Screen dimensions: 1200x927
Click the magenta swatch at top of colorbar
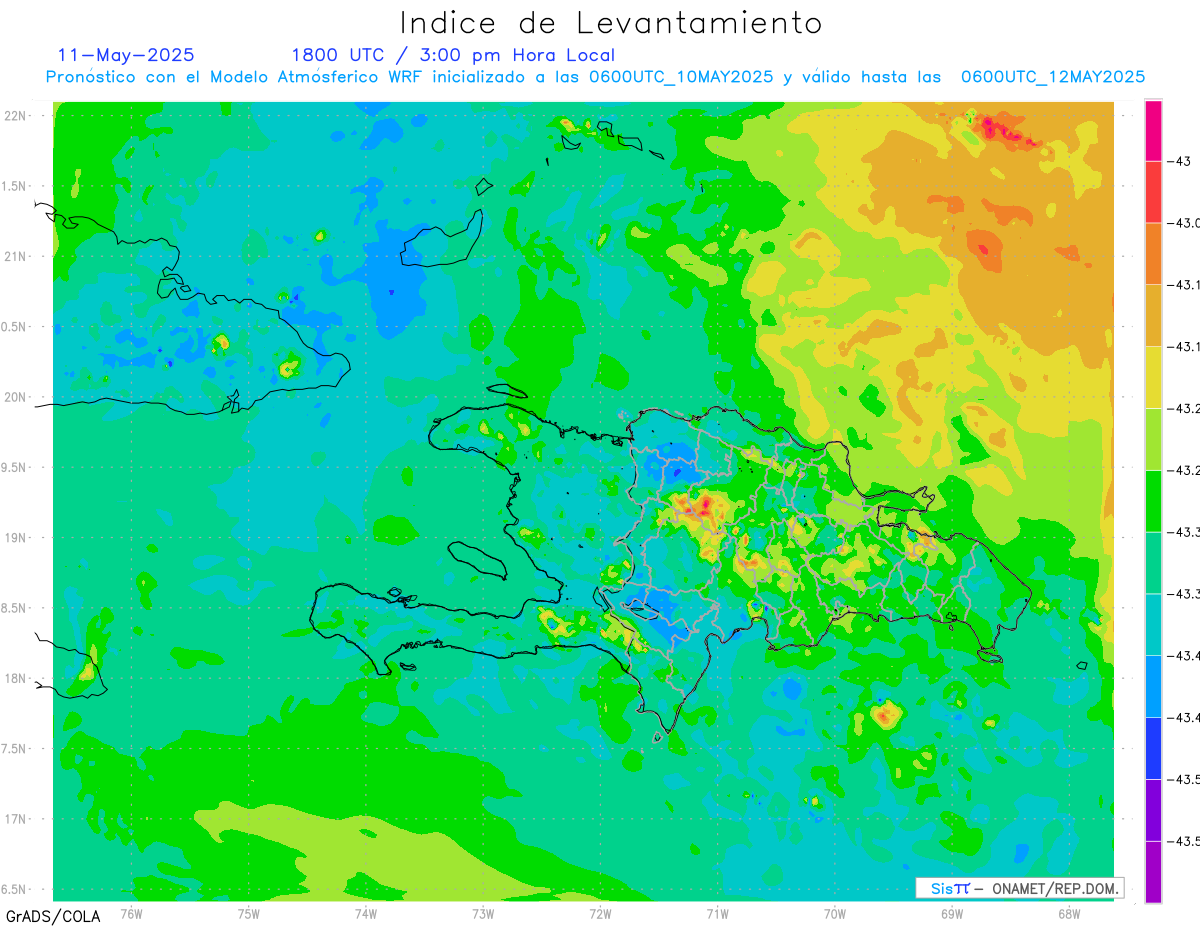point(1153,130)
